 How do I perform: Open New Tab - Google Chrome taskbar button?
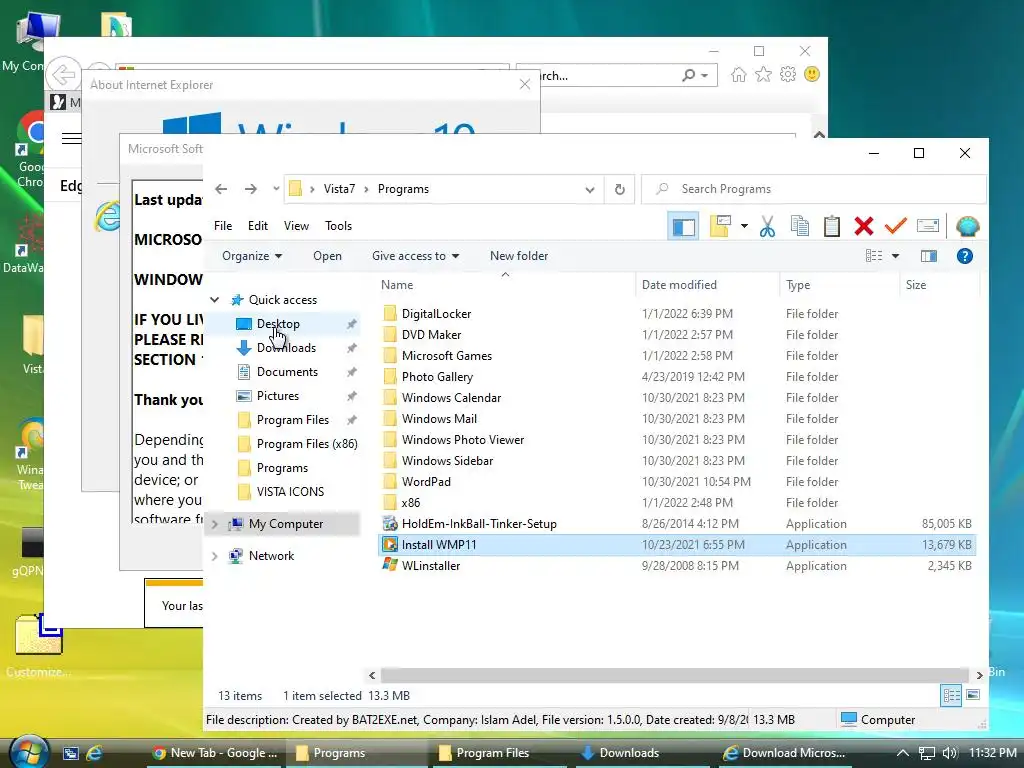pyautogui.click(x=215, y=753)
